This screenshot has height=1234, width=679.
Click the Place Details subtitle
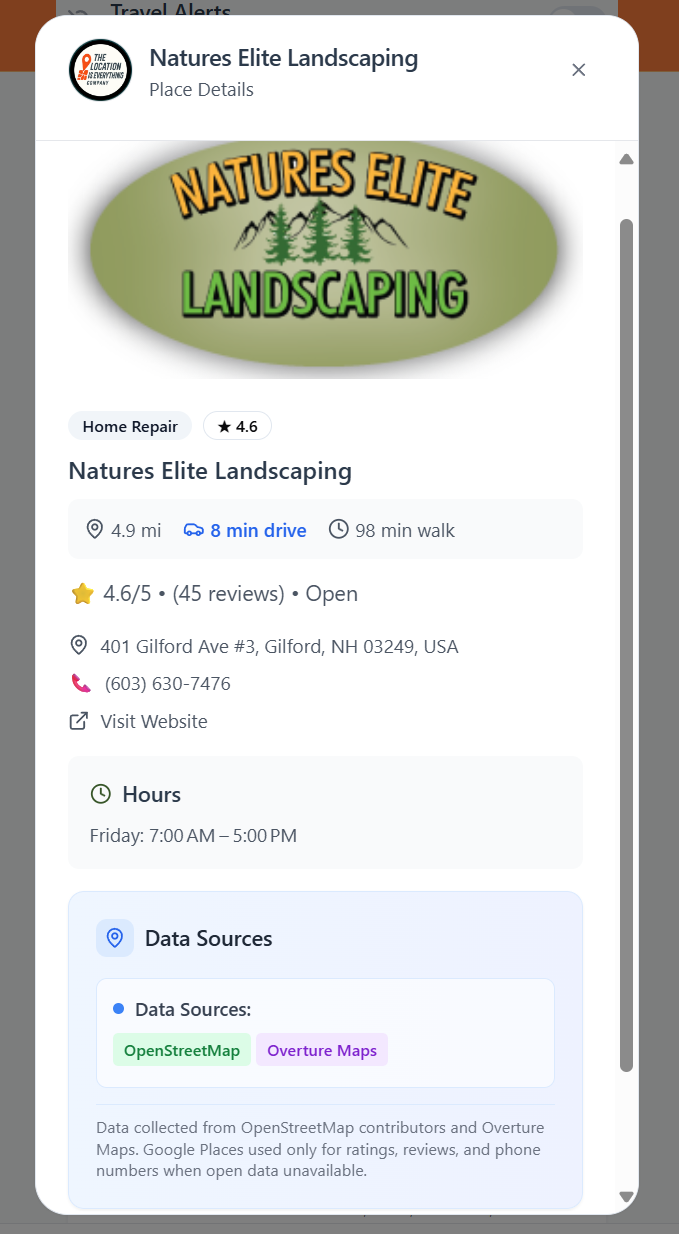pyautogui.click(x=201, y=90)
